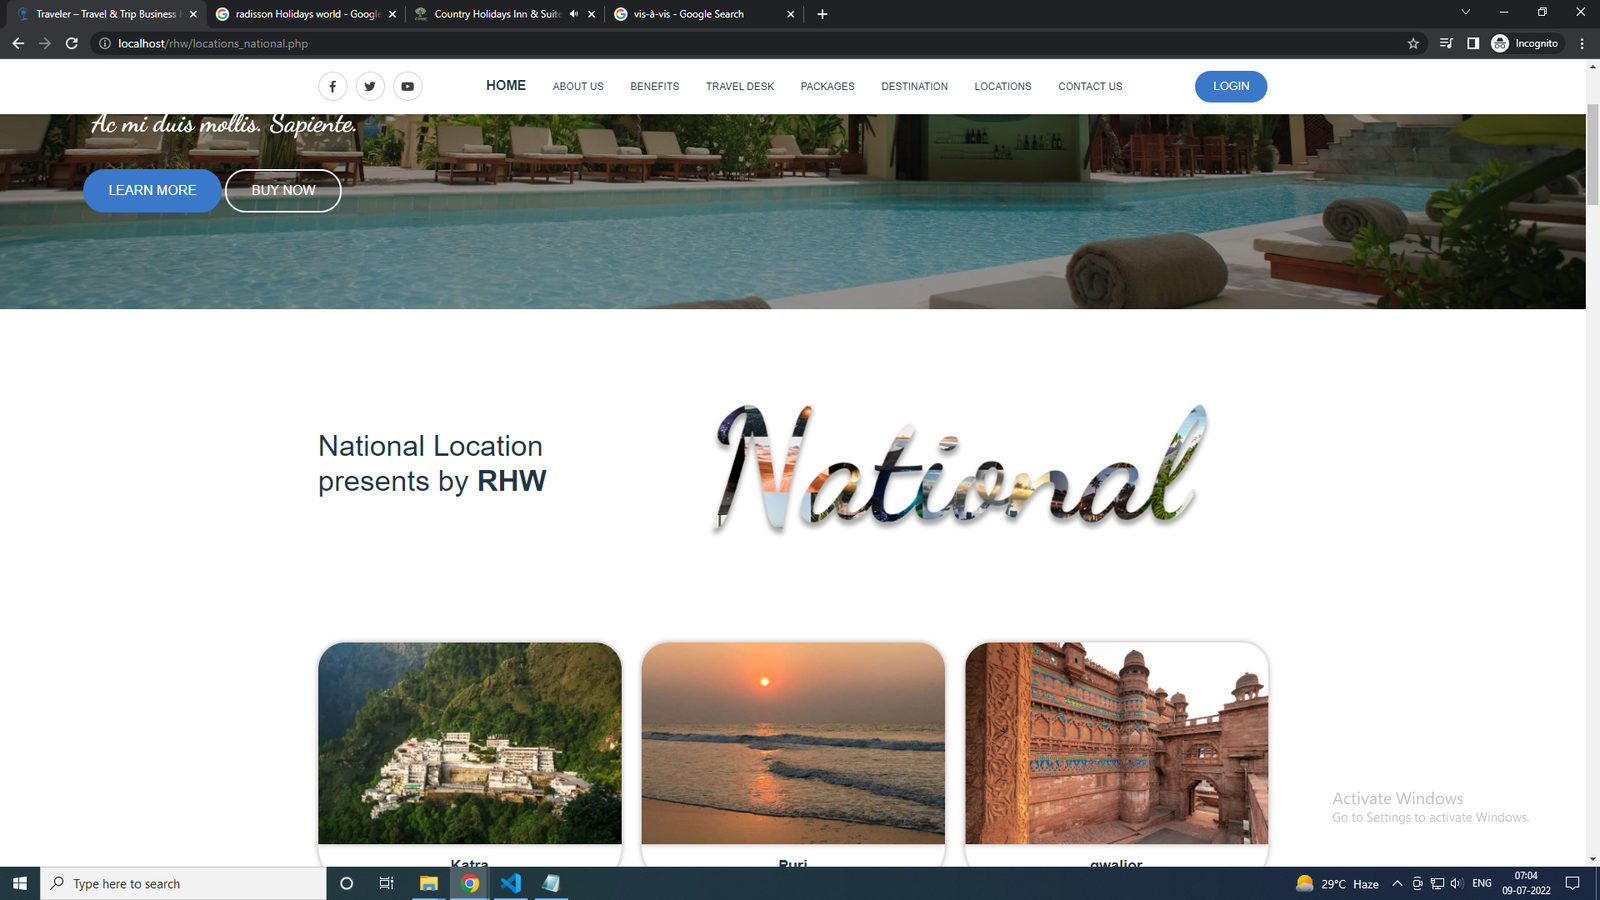1600x900 pixels.
Task: Open the Twitter social icon
Action: click(370, 87)
